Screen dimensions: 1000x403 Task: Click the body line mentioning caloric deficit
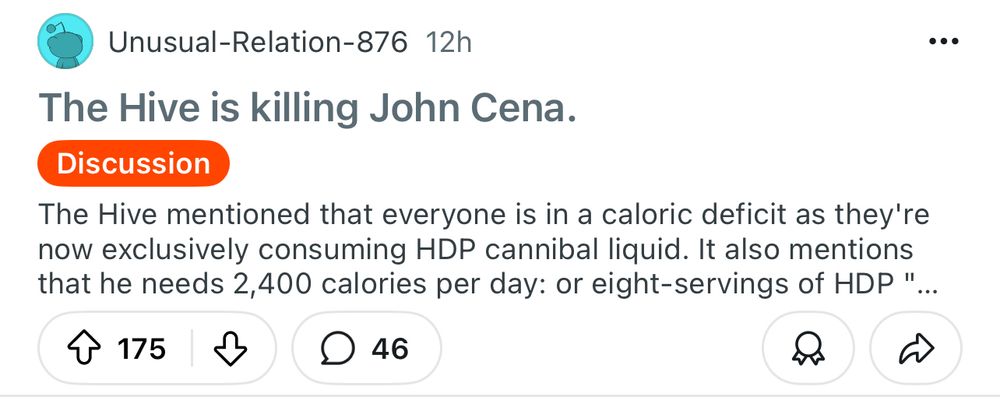point(483,216)
